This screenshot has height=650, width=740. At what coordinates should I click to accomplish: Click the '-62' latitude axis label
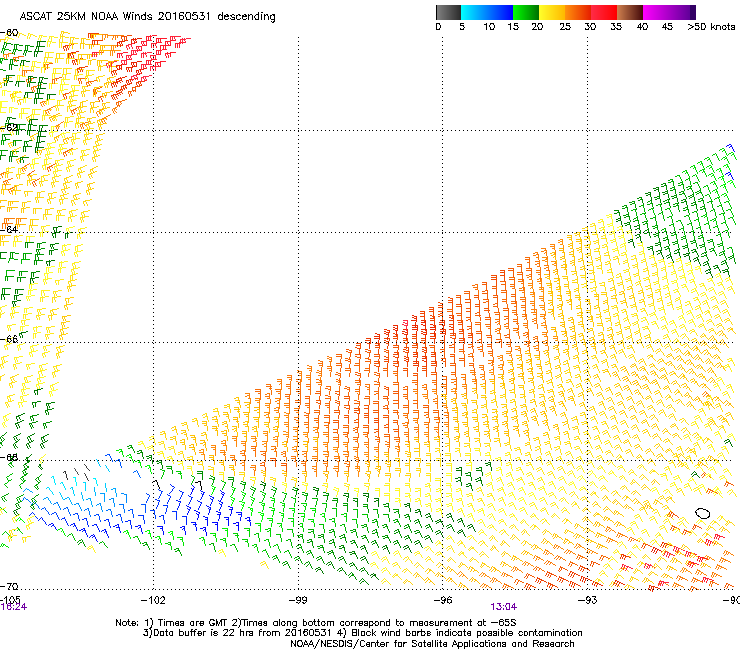(9, 127)
